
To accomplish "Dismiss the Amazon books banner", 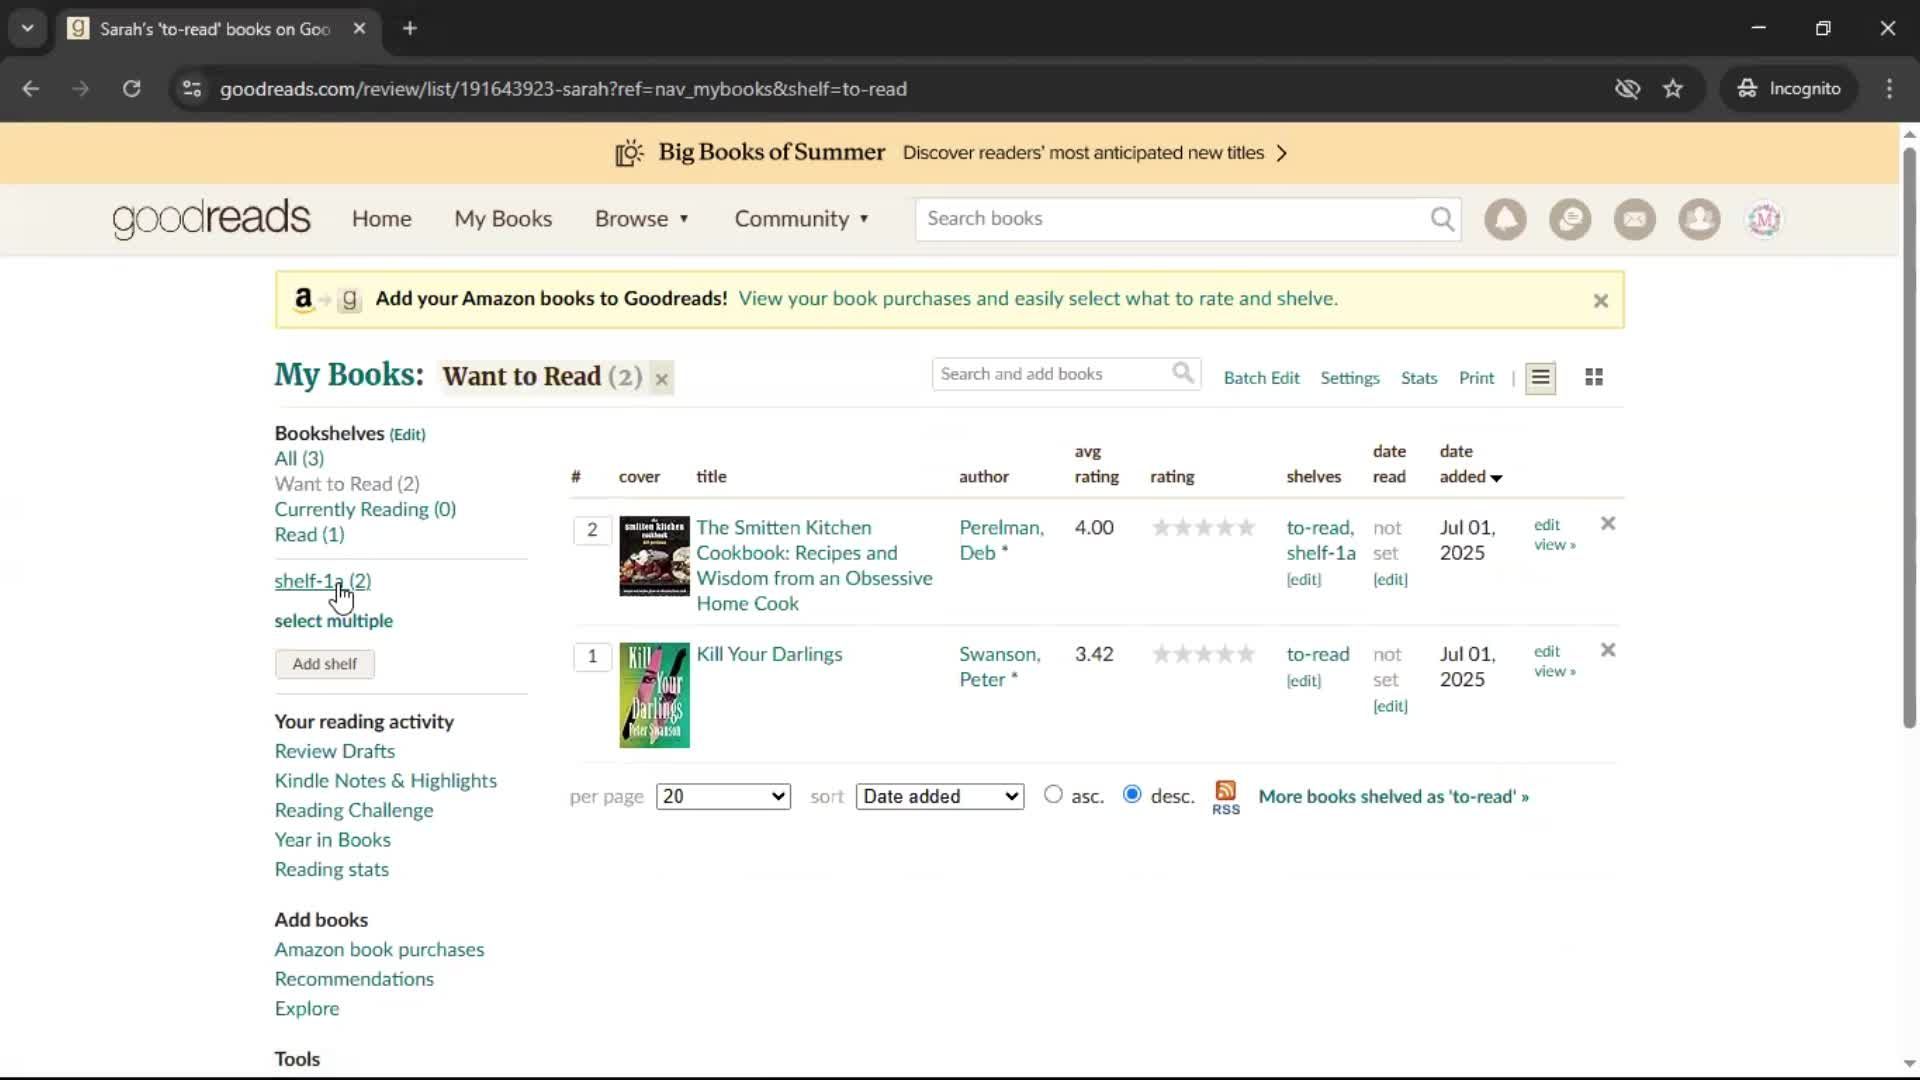I will click(1600, 301).
